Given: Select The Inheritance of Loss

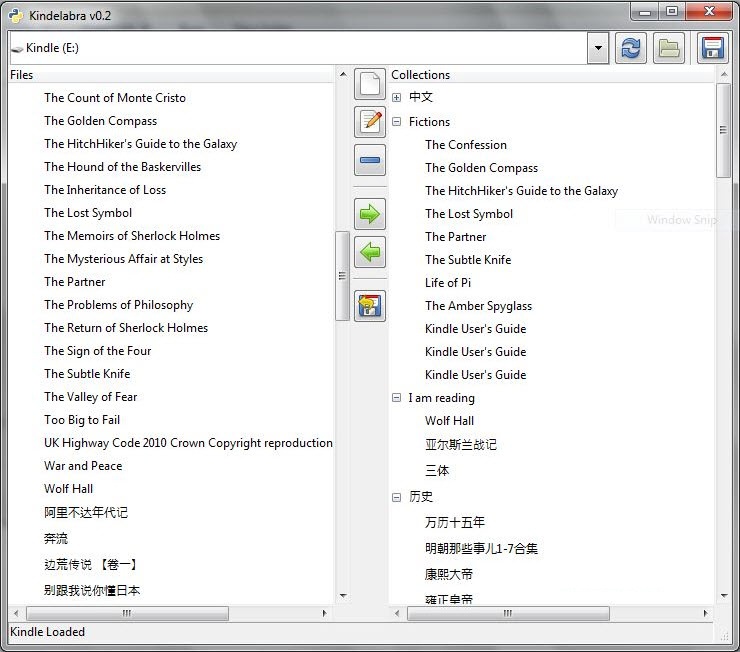Looking at the screenshot, I should [105, 190].
